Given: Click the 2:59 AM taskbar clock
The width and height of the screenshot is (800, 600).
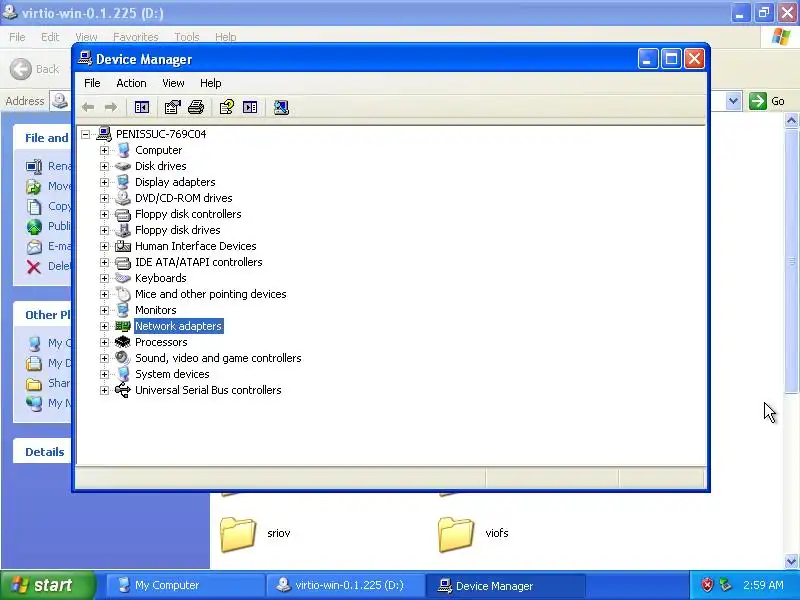Looking at the screenshot, I should [x=763, y=585].
